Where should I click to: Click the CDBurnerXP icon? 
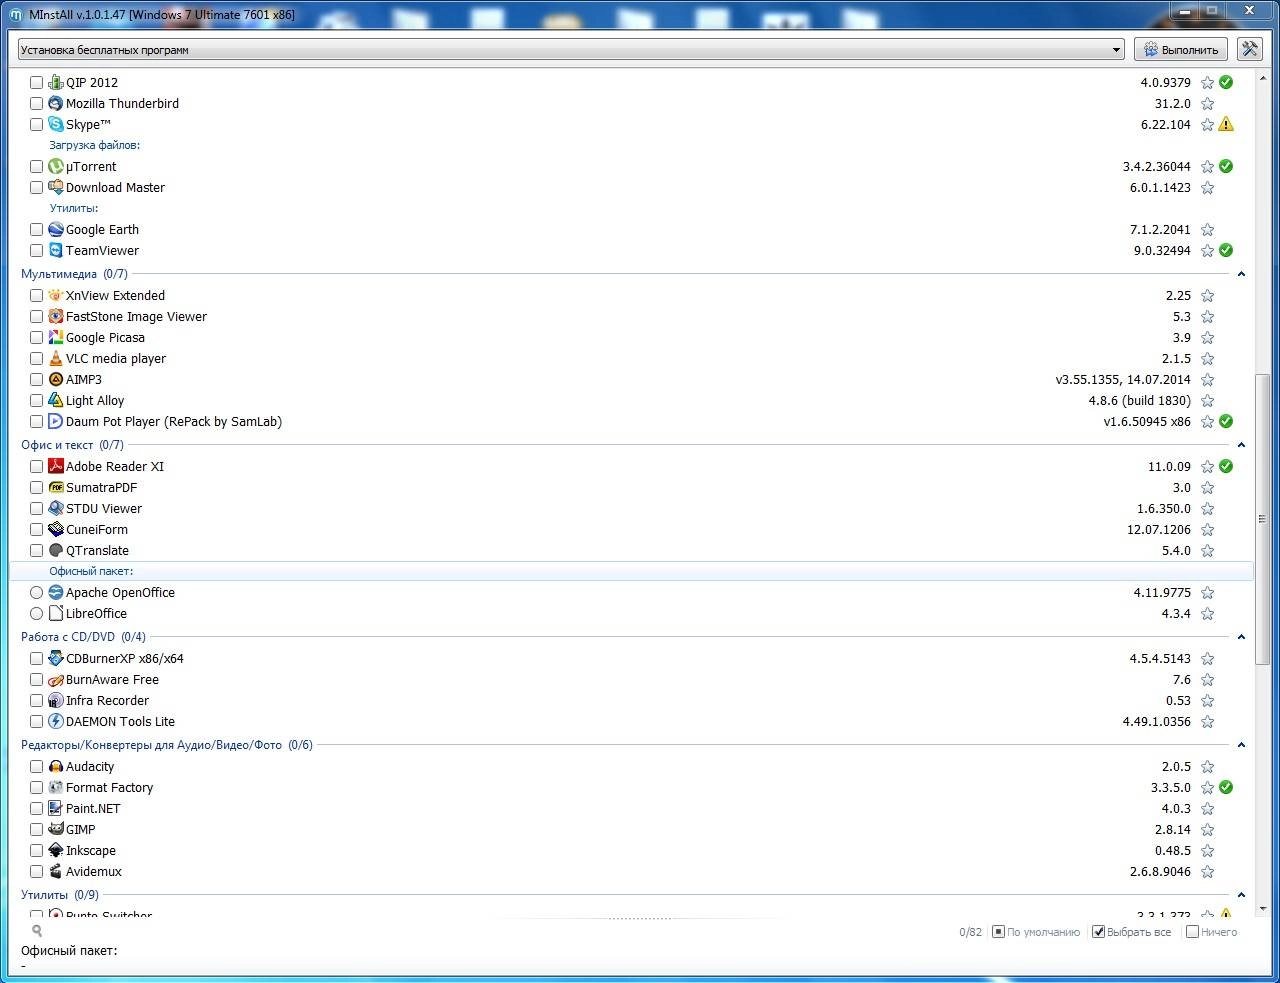point(56,658)
